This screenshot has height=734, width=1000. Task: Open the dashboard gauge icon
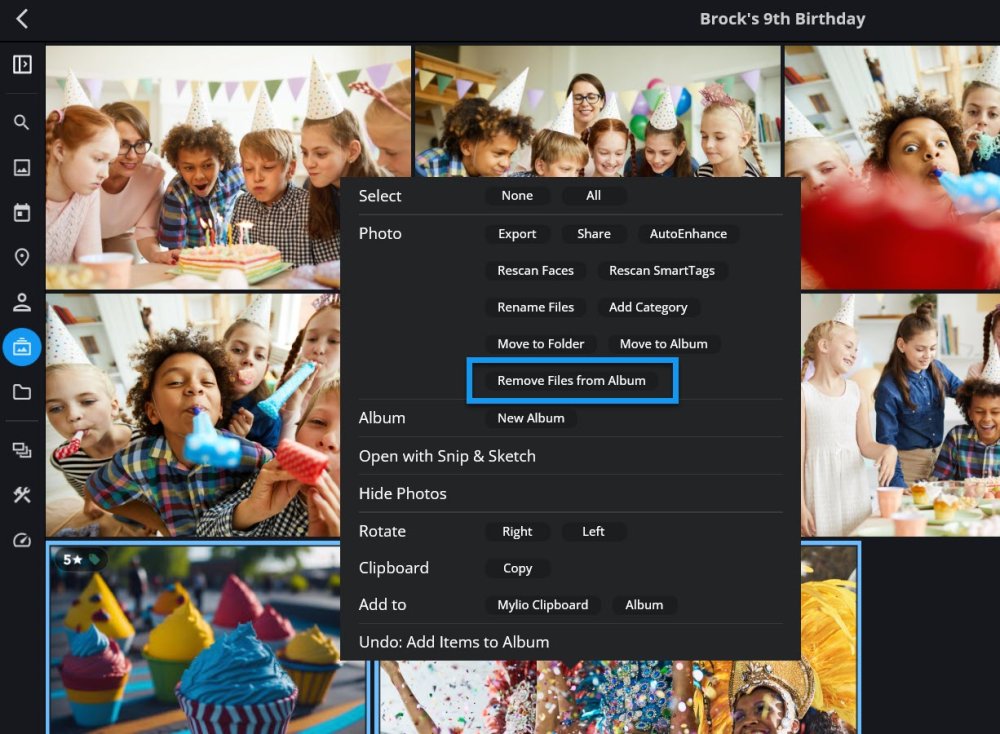click(22, 540)
